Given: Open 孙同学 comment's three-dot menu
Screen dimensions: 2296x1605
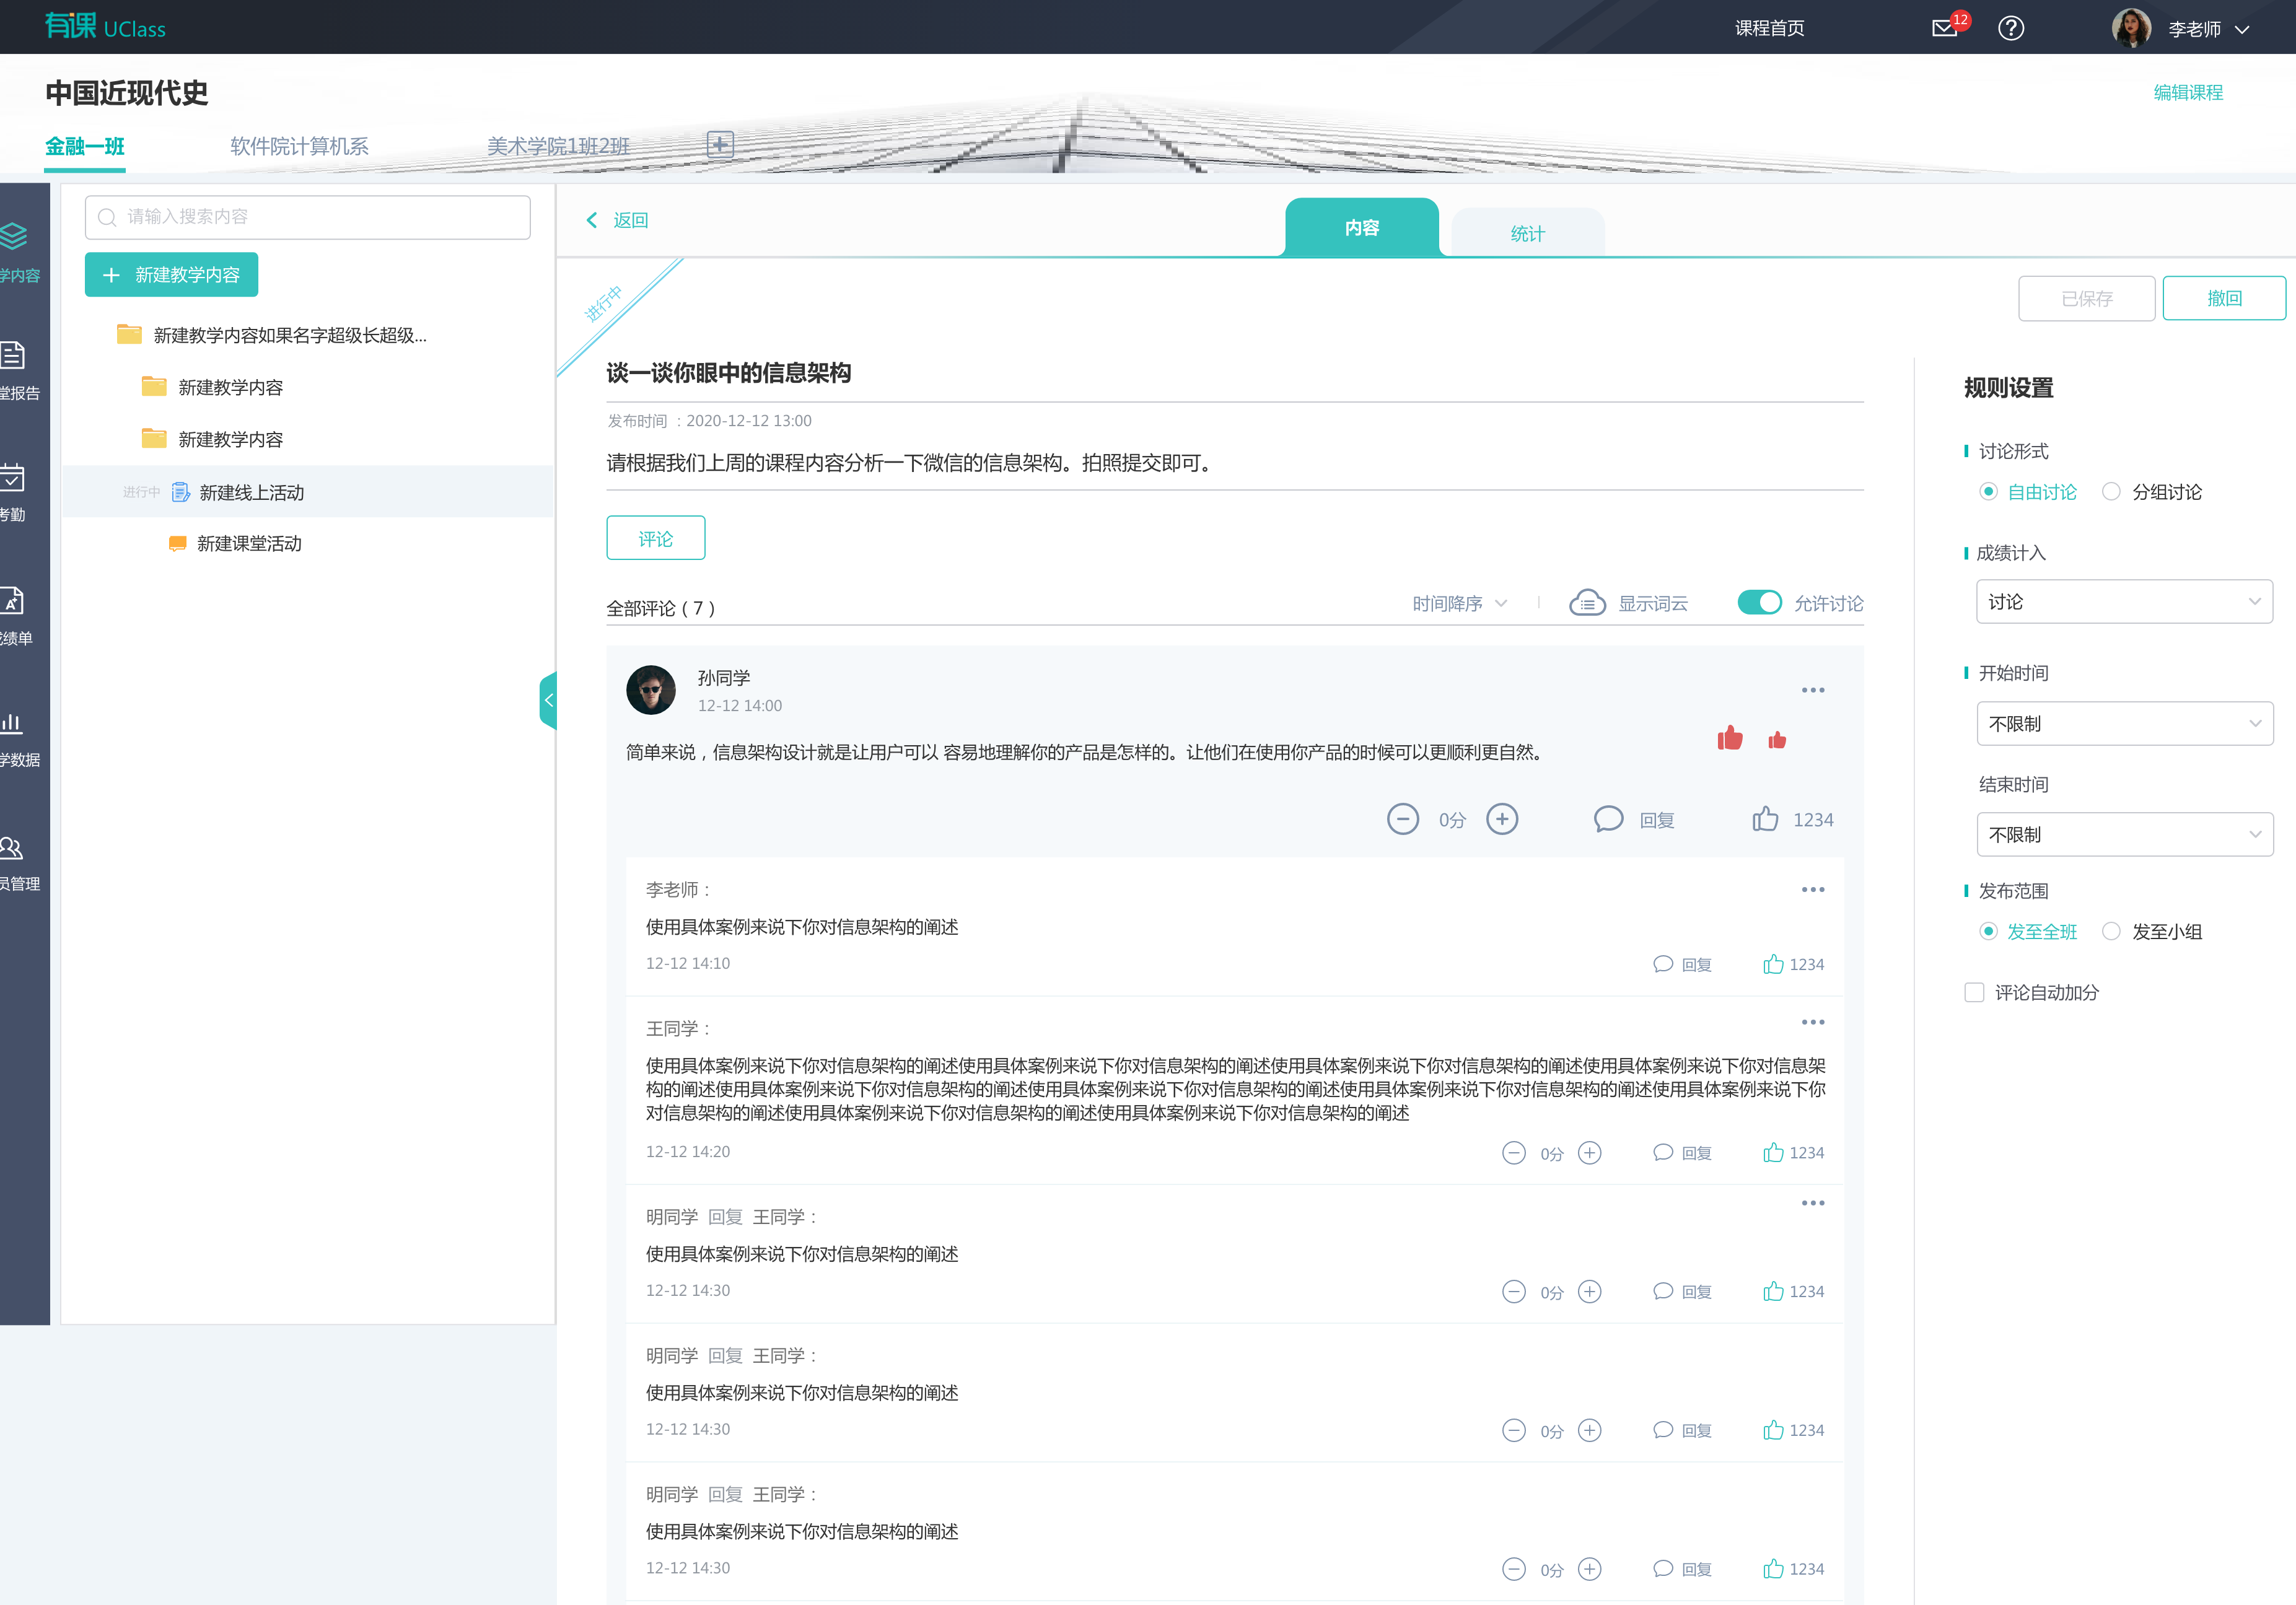Looking at the screenshot, I should pyautogui.click(x=1812, y=690).
